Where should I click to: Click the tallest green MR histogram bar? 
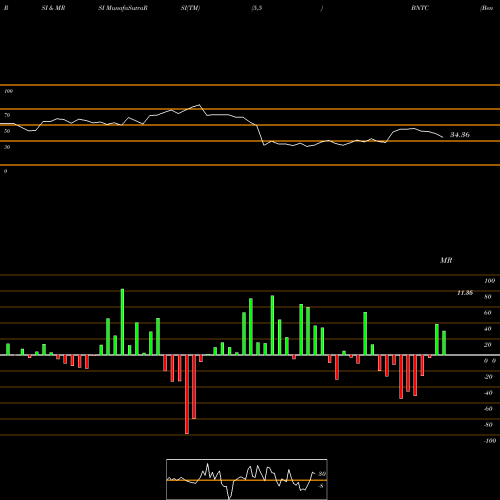(122, 322)
